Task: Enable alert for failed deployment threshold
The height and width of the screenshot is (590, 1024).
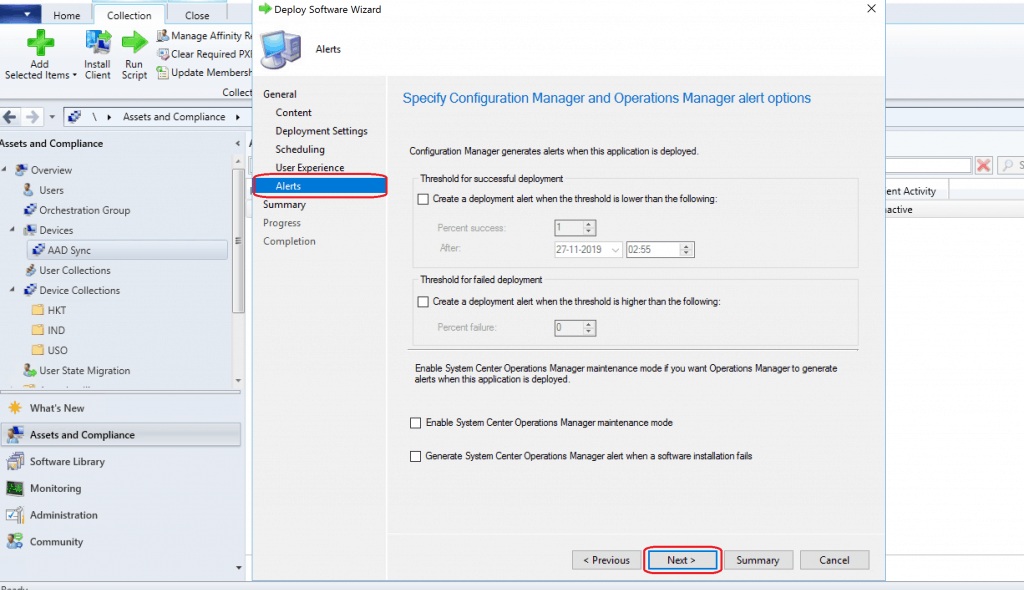Action: (x=423, y=302)
